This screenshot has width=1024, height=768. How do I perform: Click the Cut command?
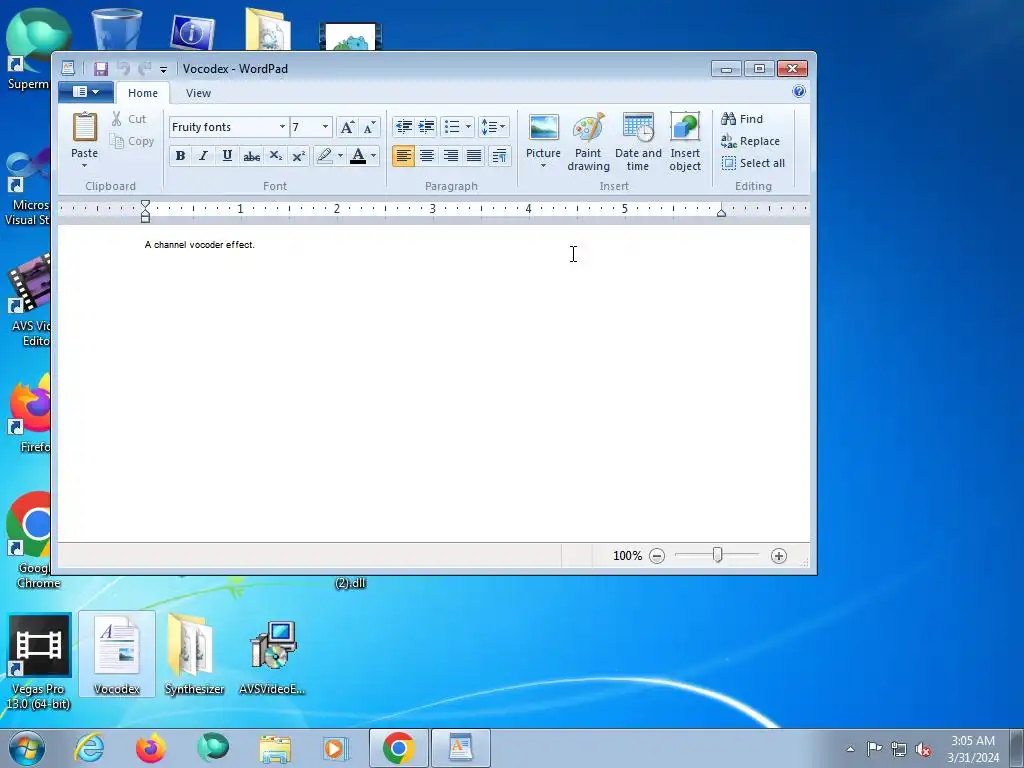(x=129, y=119)
